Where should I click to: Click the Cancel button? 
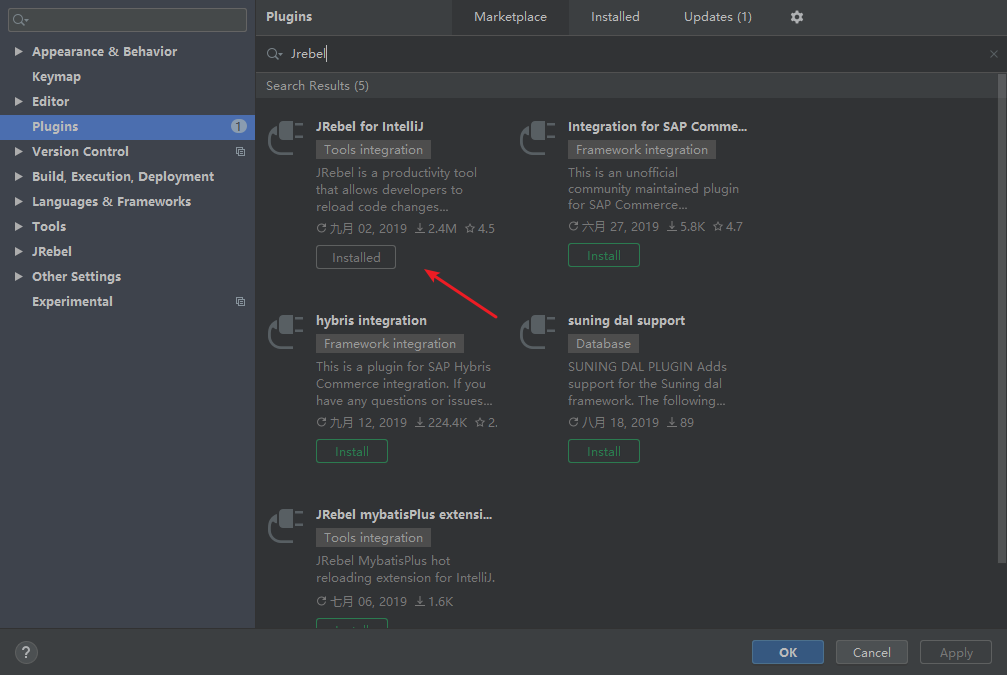pos(871,653)
